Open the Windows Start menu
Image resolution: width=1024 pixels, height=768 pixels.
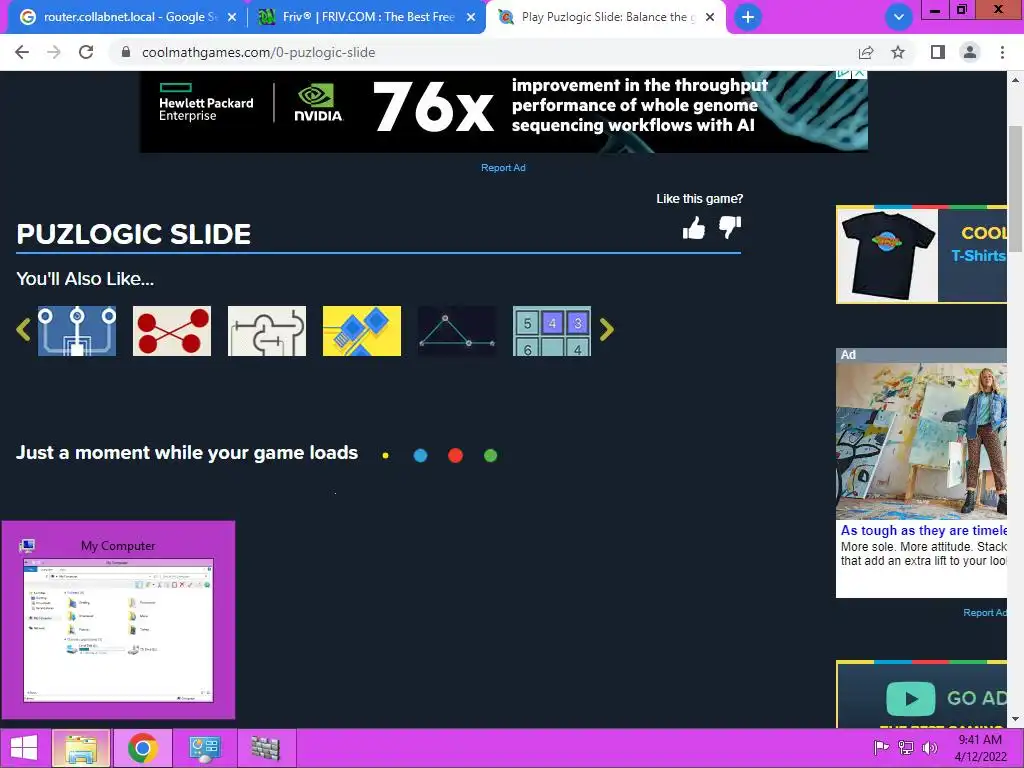pos(24,748)
